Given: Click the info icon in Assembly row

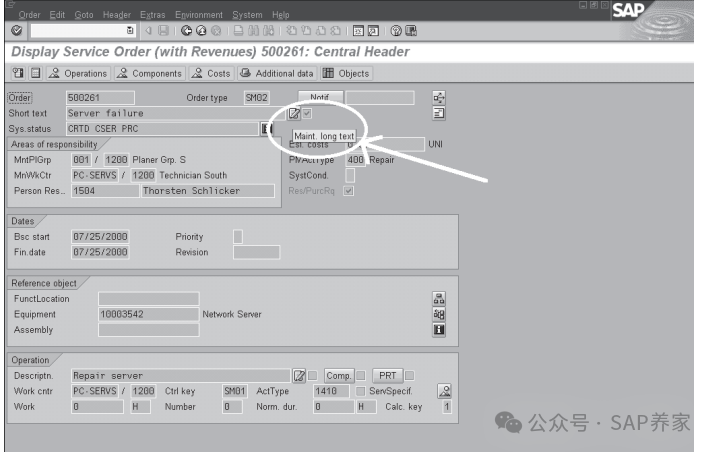Looking at the screenshot, I should click(x=439, y=330).
